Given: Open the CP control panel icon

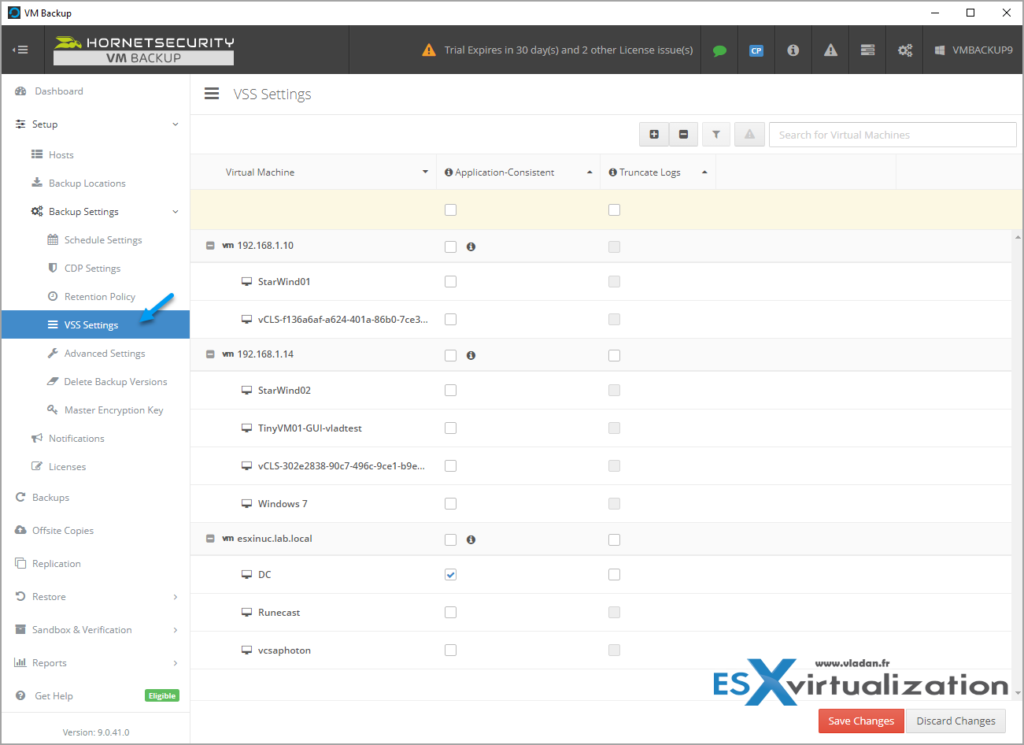Looking at the screenshot, I should point(756,50).
